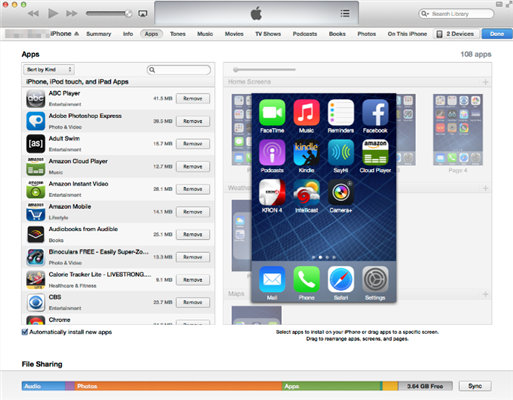The width and height of the screenshot is (513, 400).
Task: Open the AirPlay output icon
Action: tap(143, 14)
